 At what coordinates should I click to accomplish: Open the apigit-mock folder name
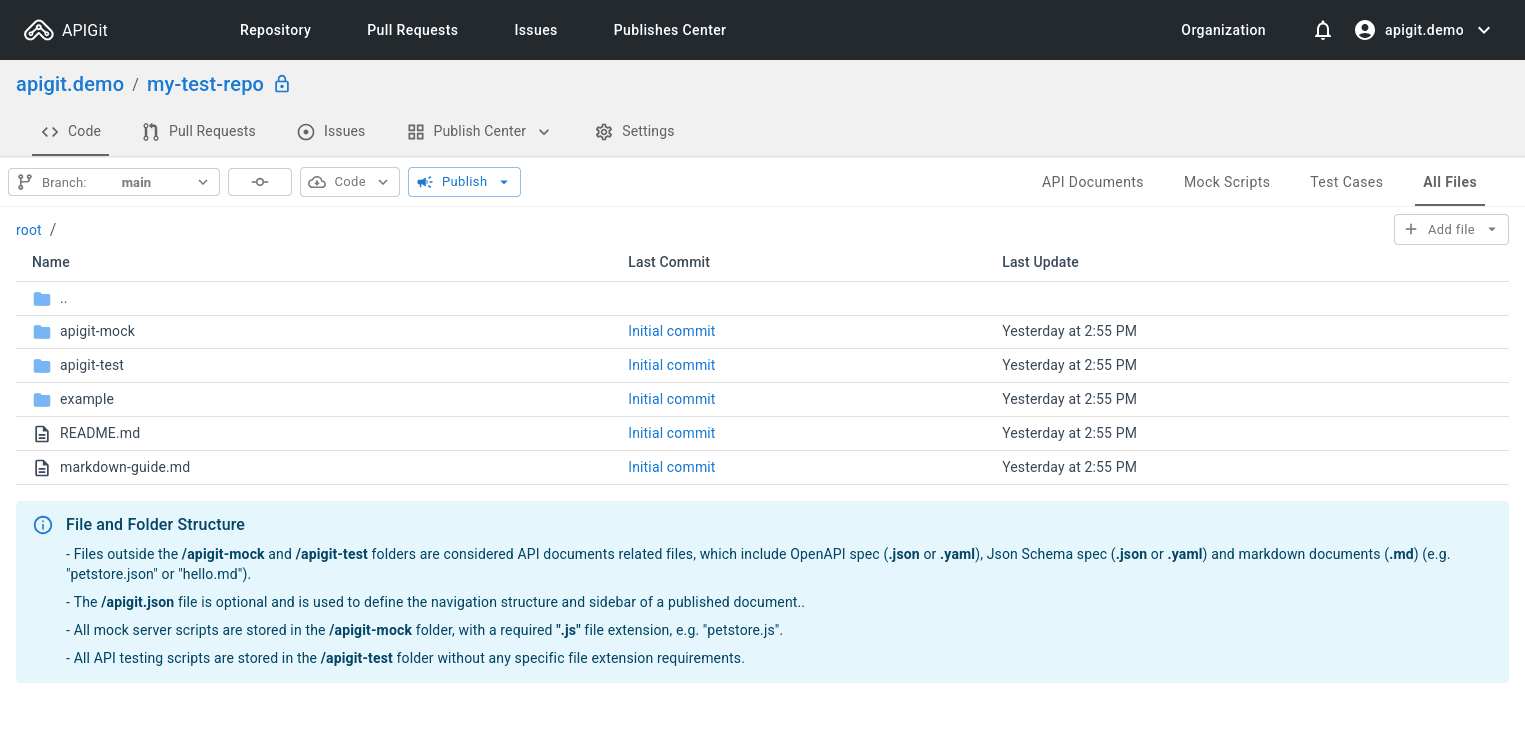(97, 331)
